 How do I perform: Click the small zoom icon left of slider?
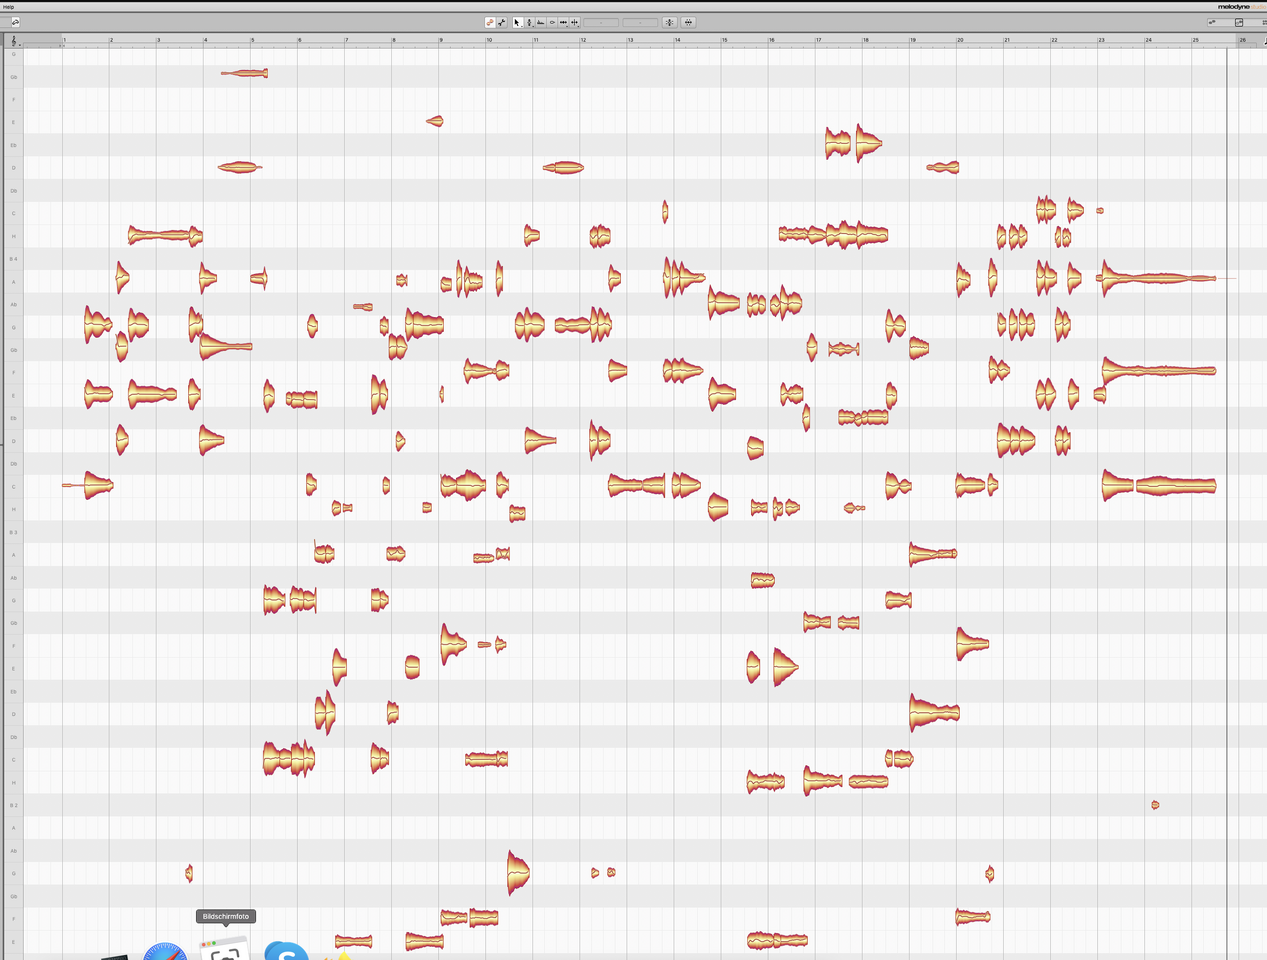[x=1212, y=22]
